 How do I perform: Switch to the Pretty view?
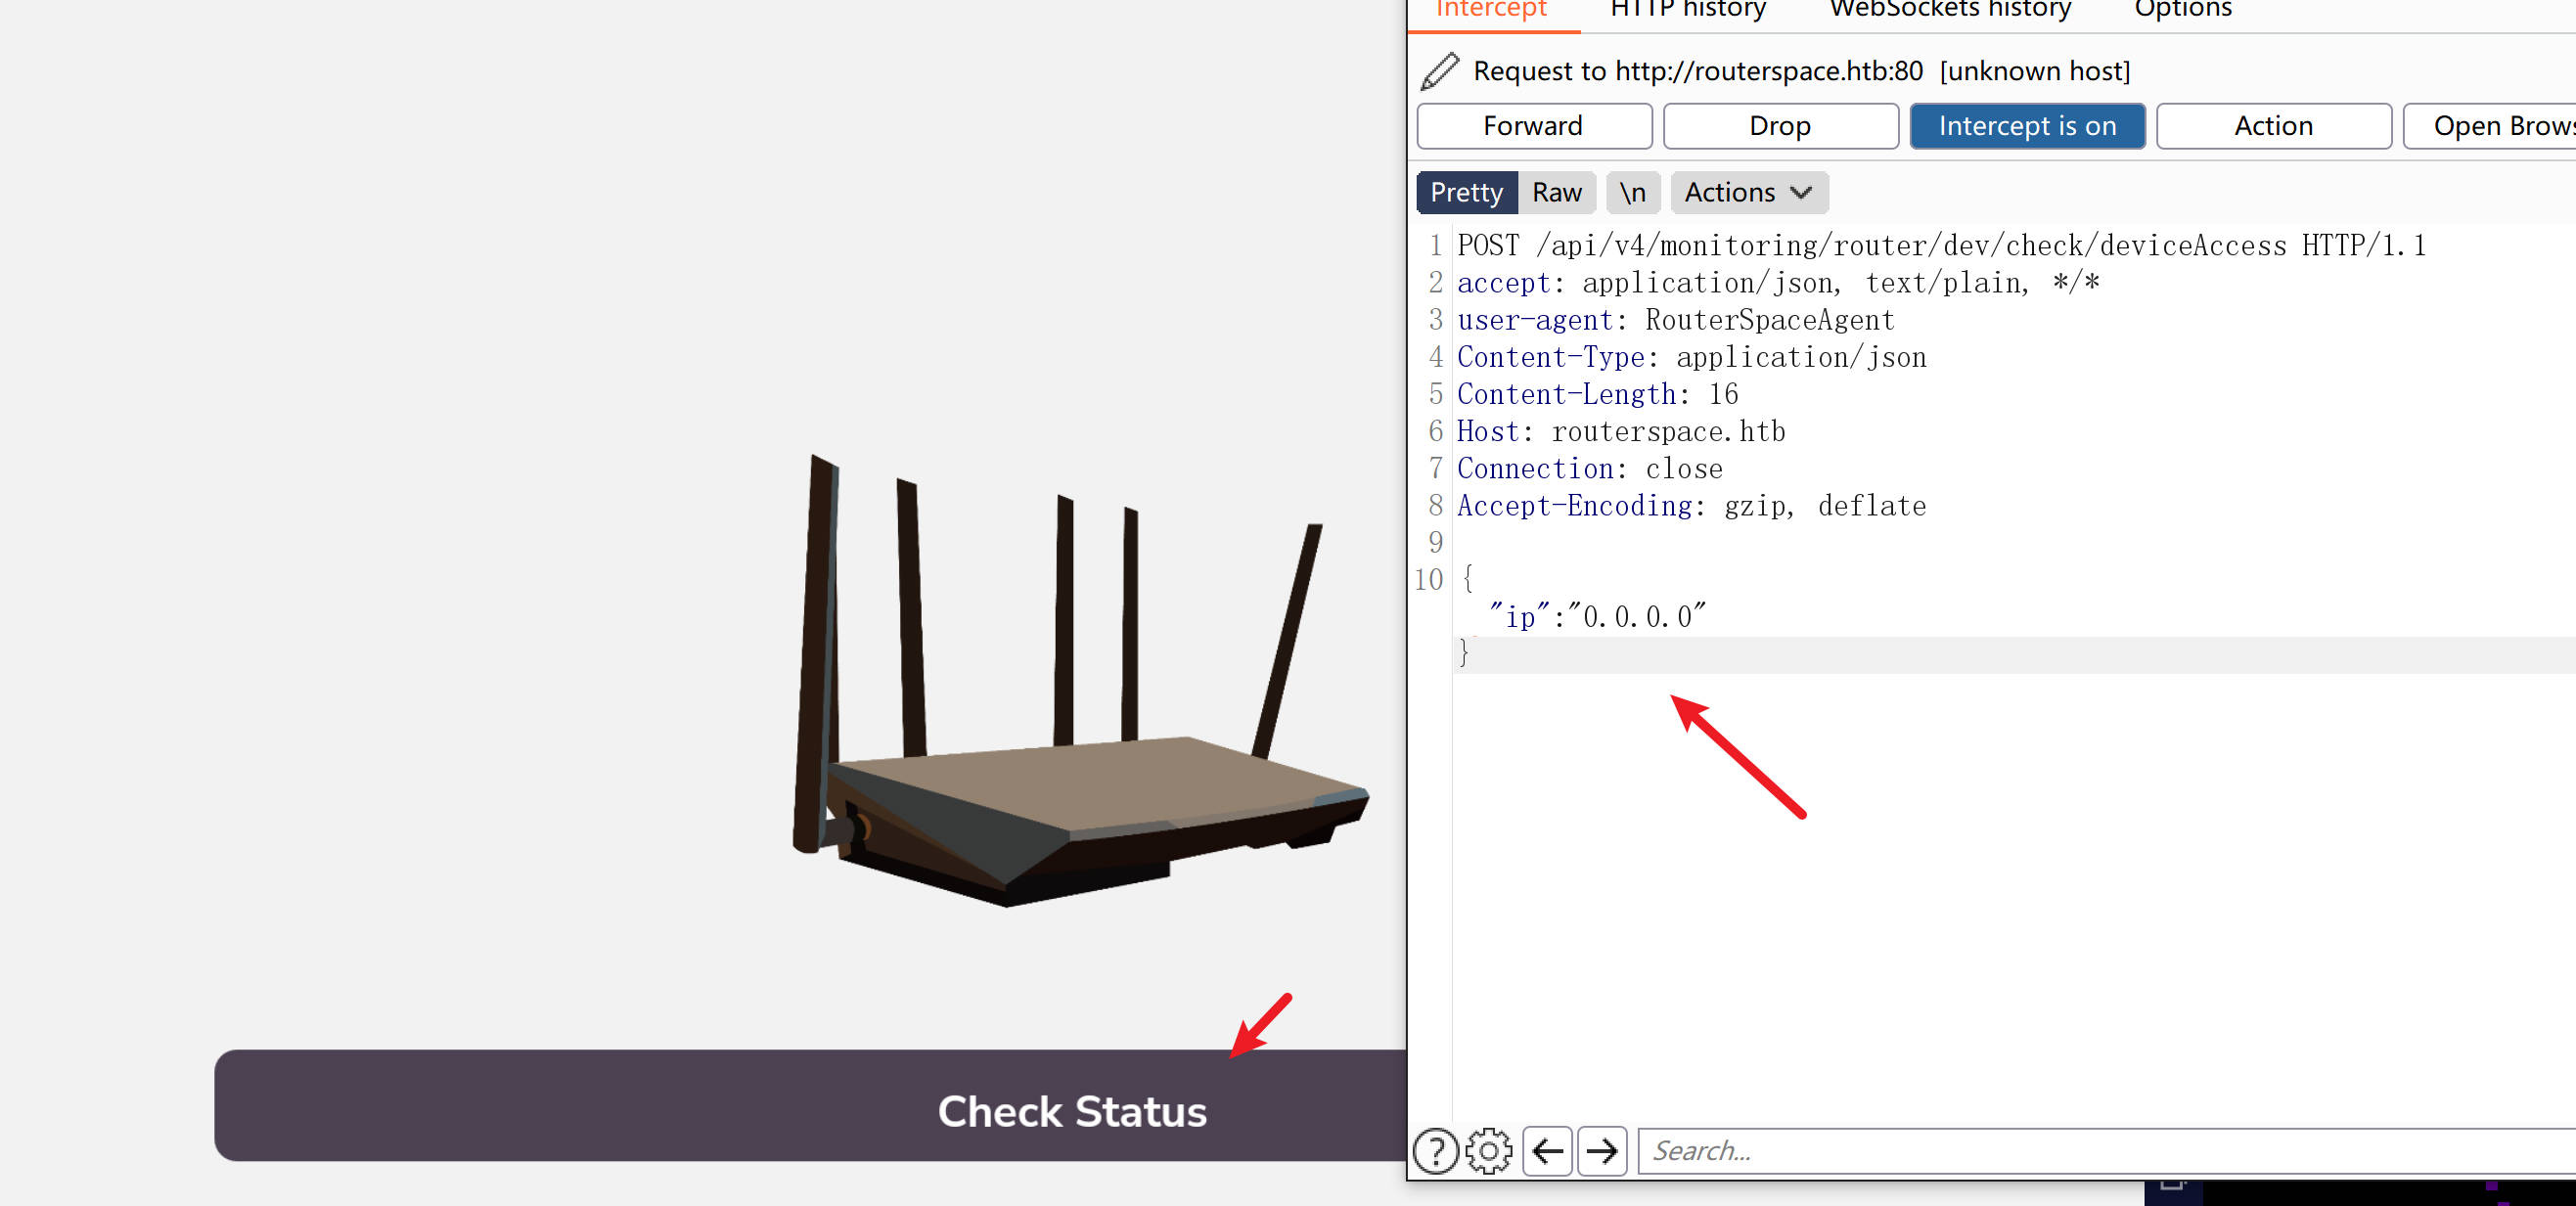tap(1466, 192)
